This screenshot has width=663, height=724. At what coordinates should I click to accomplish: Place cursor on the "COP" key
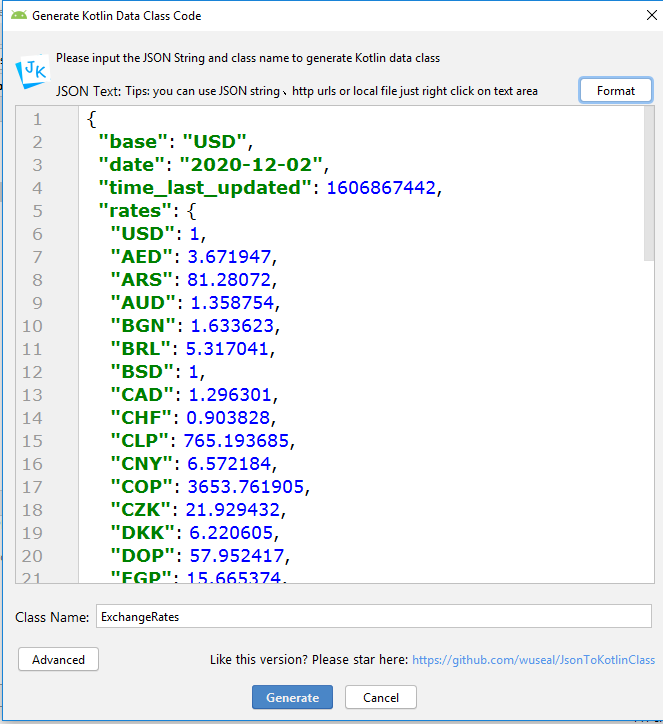click(144, 486)
